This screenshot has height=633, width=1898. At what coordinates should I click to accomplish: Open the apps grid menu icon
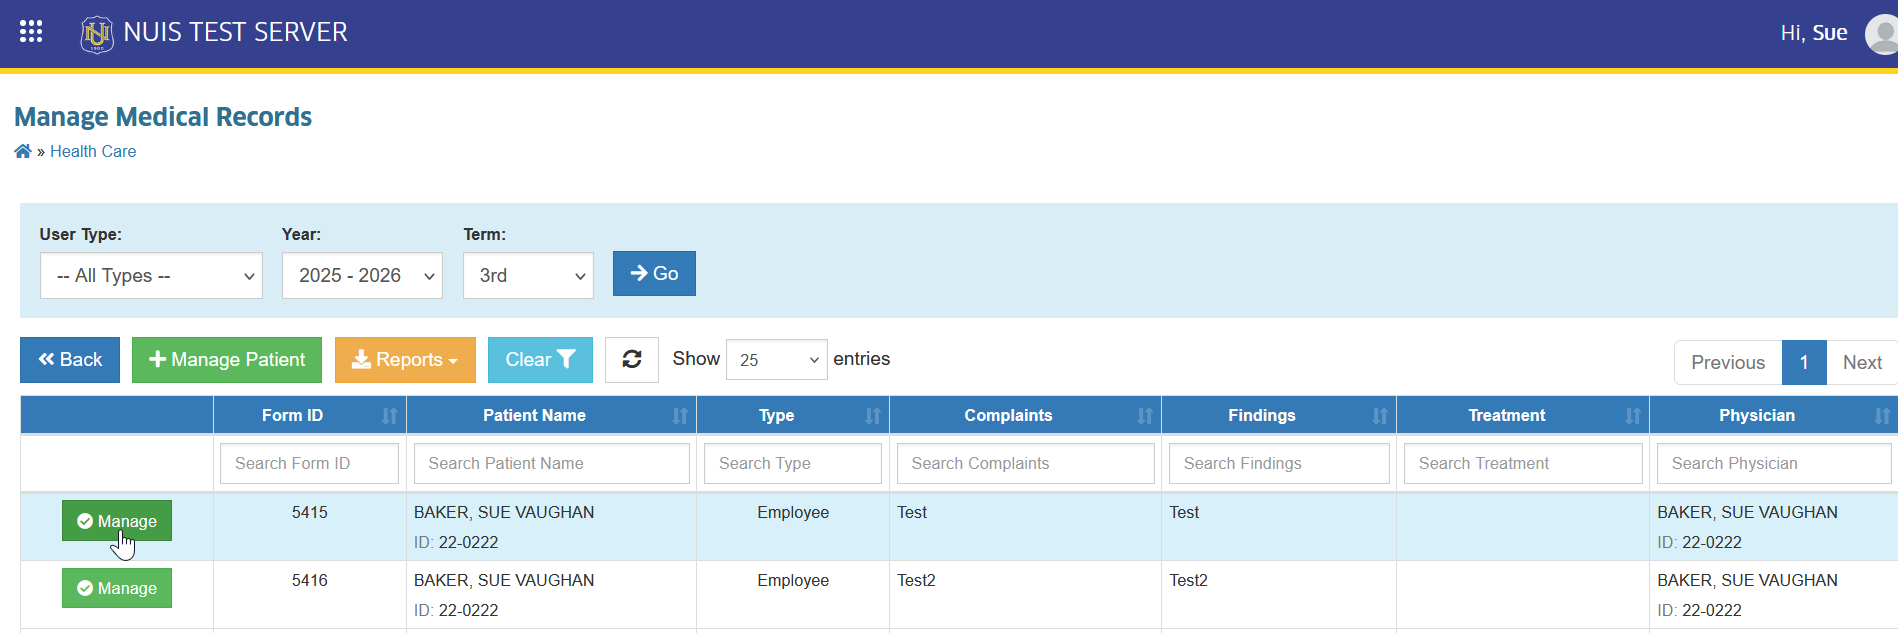coord(31,32)
